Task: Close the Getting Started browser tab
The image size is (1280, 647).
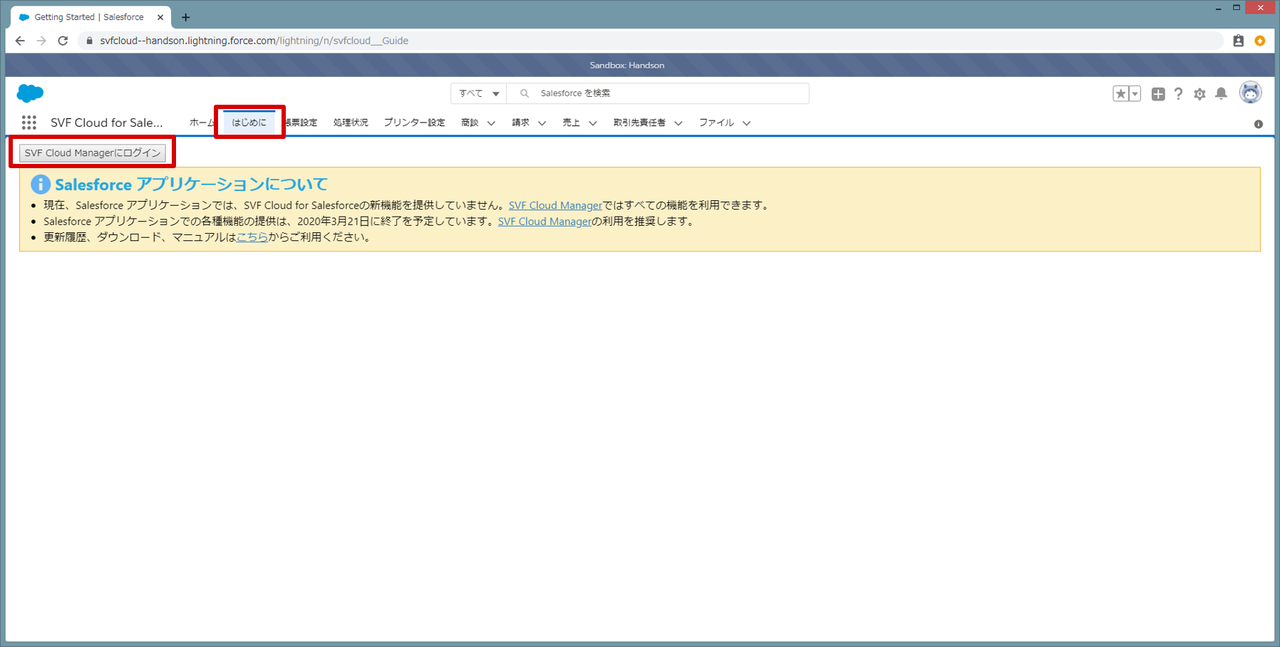Action: [162, 17]
